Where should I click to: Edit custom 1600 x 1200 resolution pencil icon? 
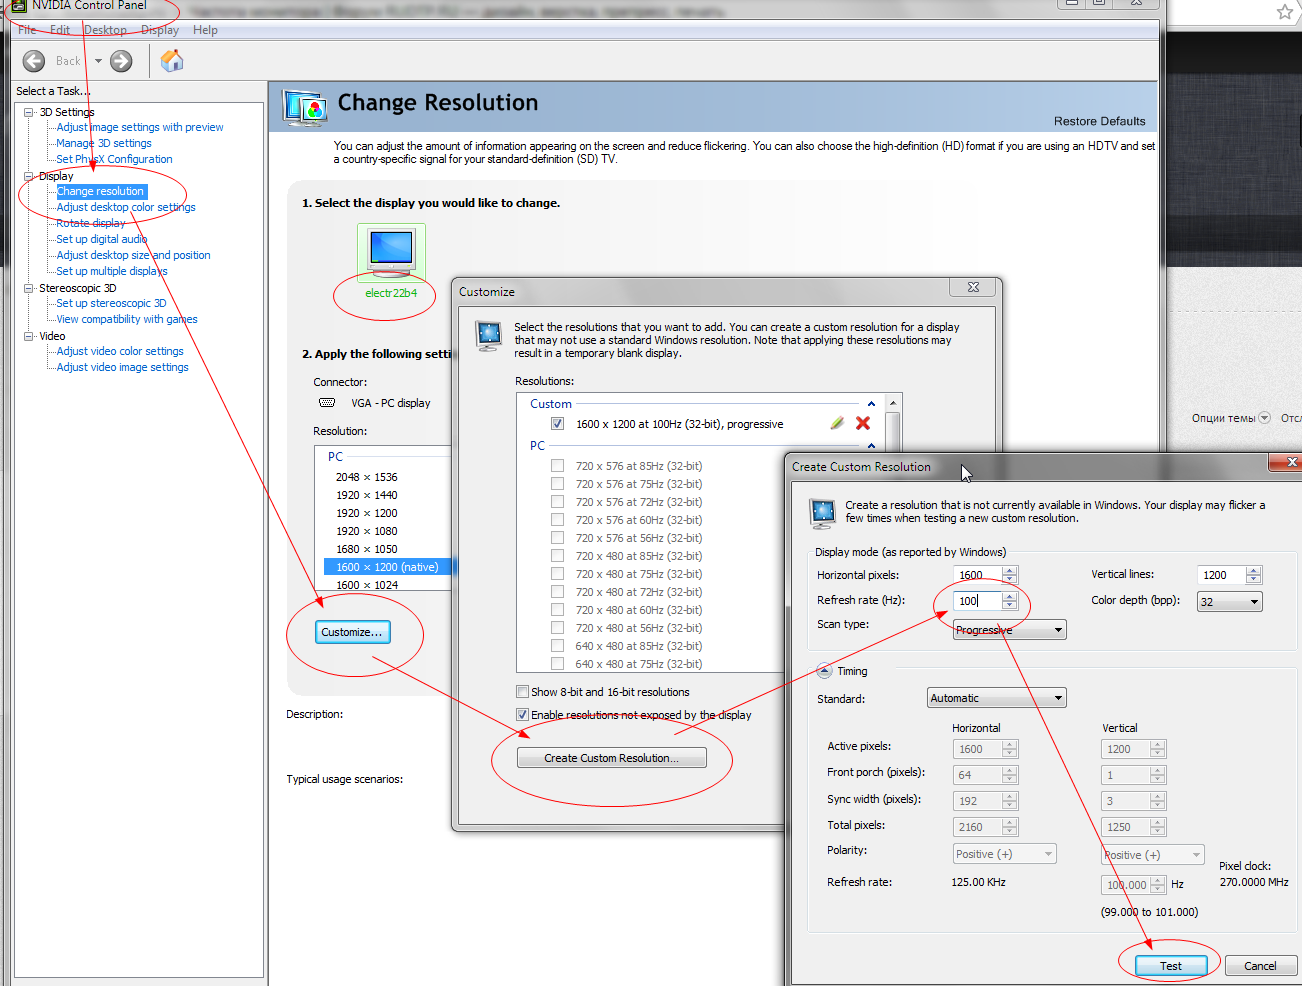pos(837,423)
